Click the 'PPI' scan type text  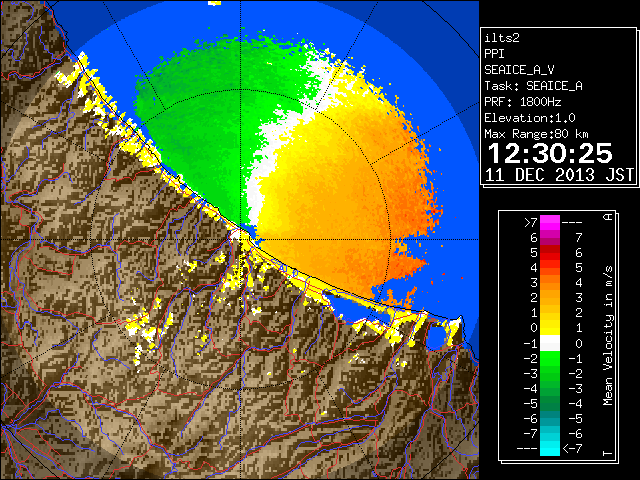point(494,54)
